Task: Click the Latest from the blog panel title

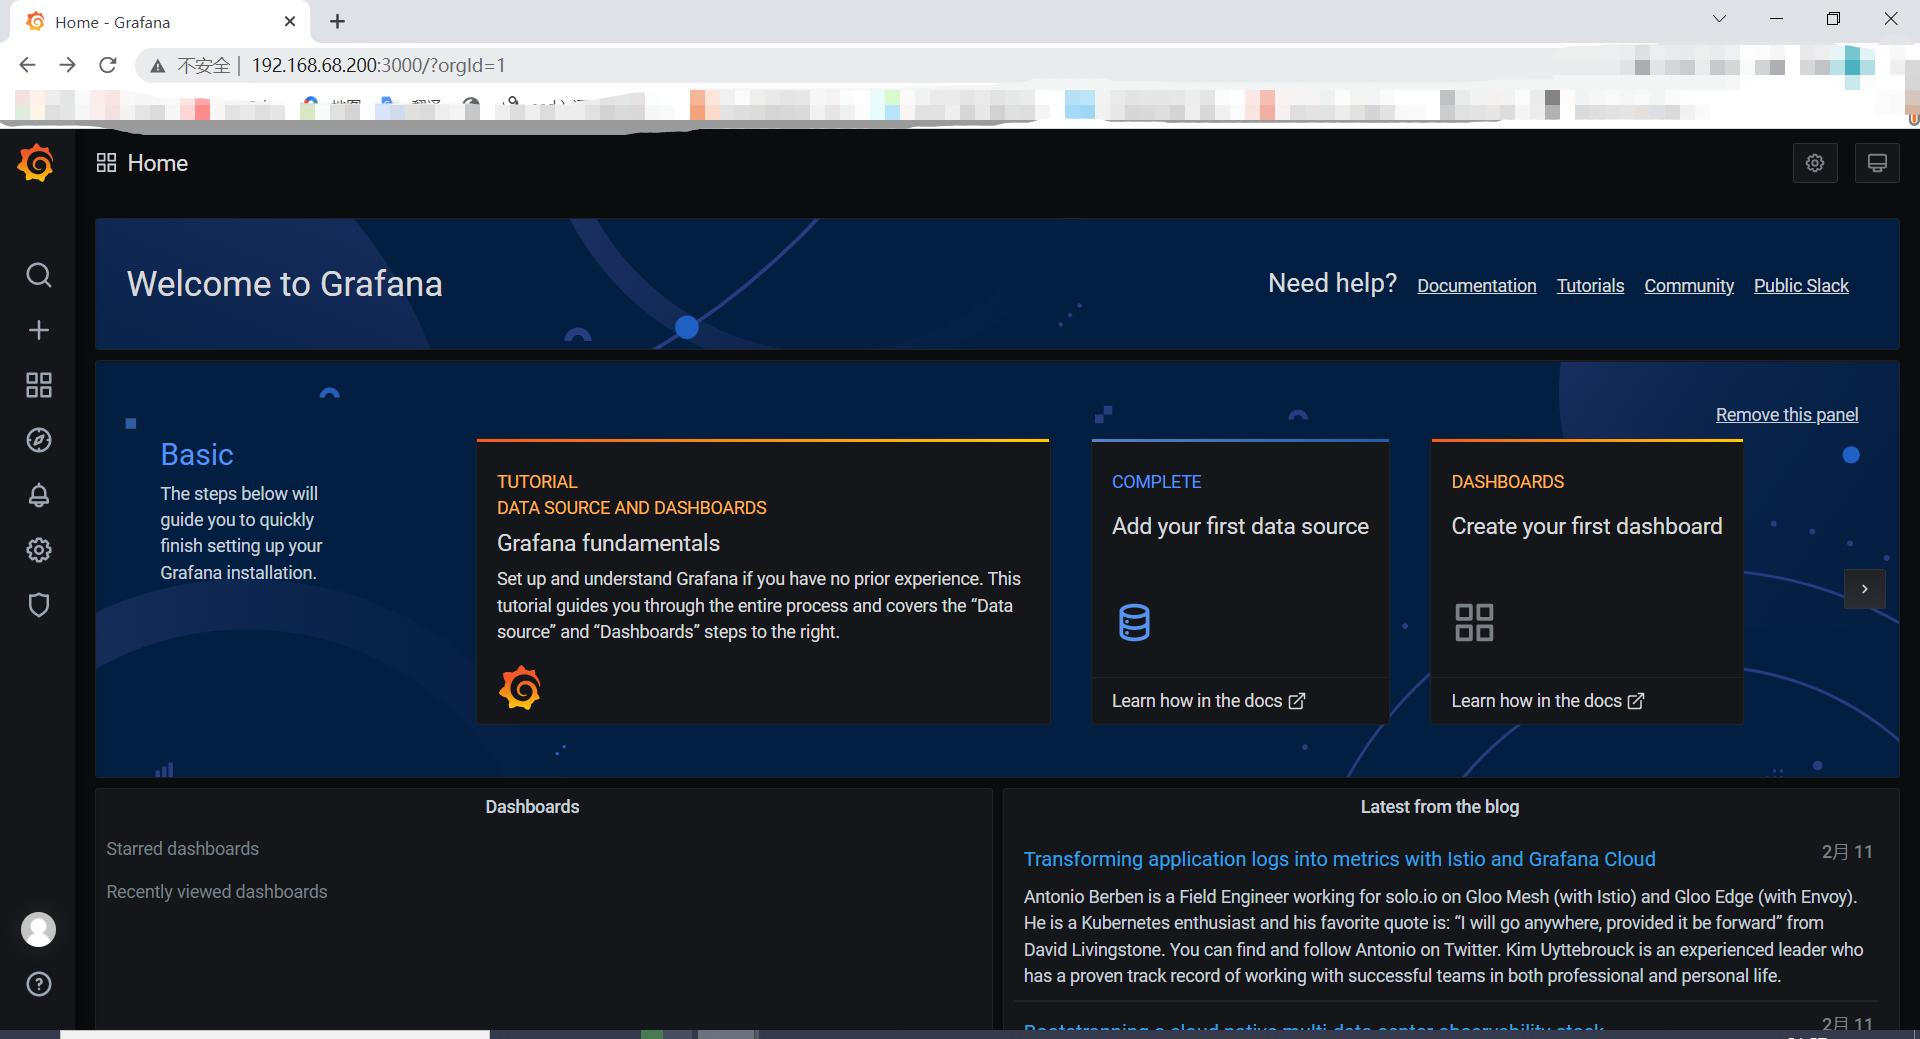Action: click(x=1440, y=807)
